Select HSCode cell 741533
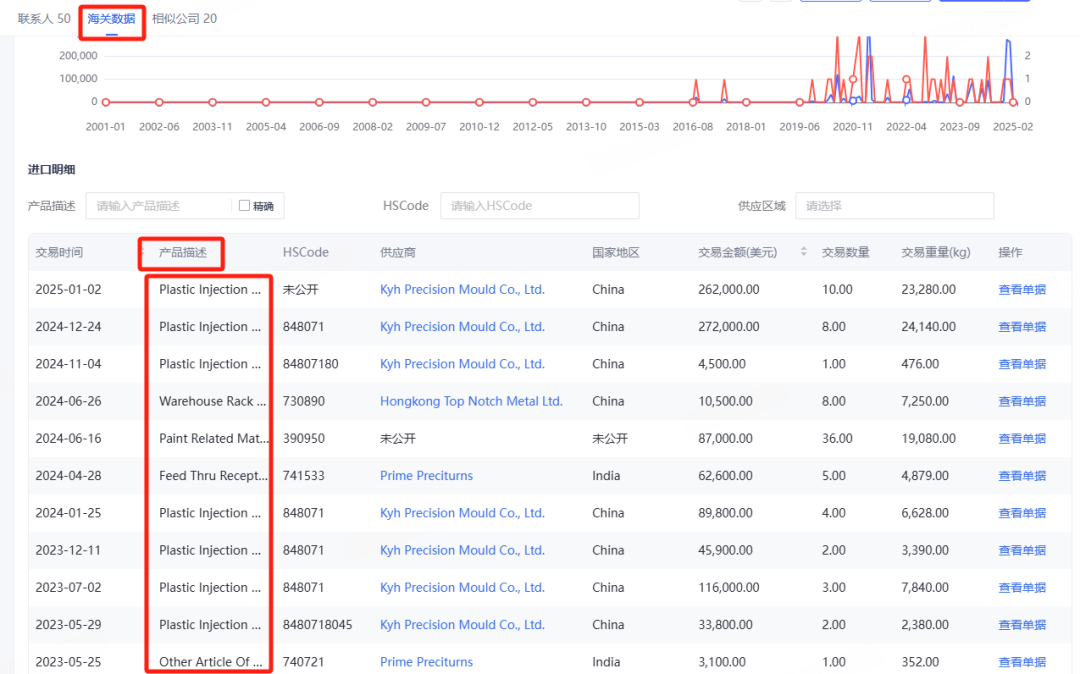 click(303, 475)
